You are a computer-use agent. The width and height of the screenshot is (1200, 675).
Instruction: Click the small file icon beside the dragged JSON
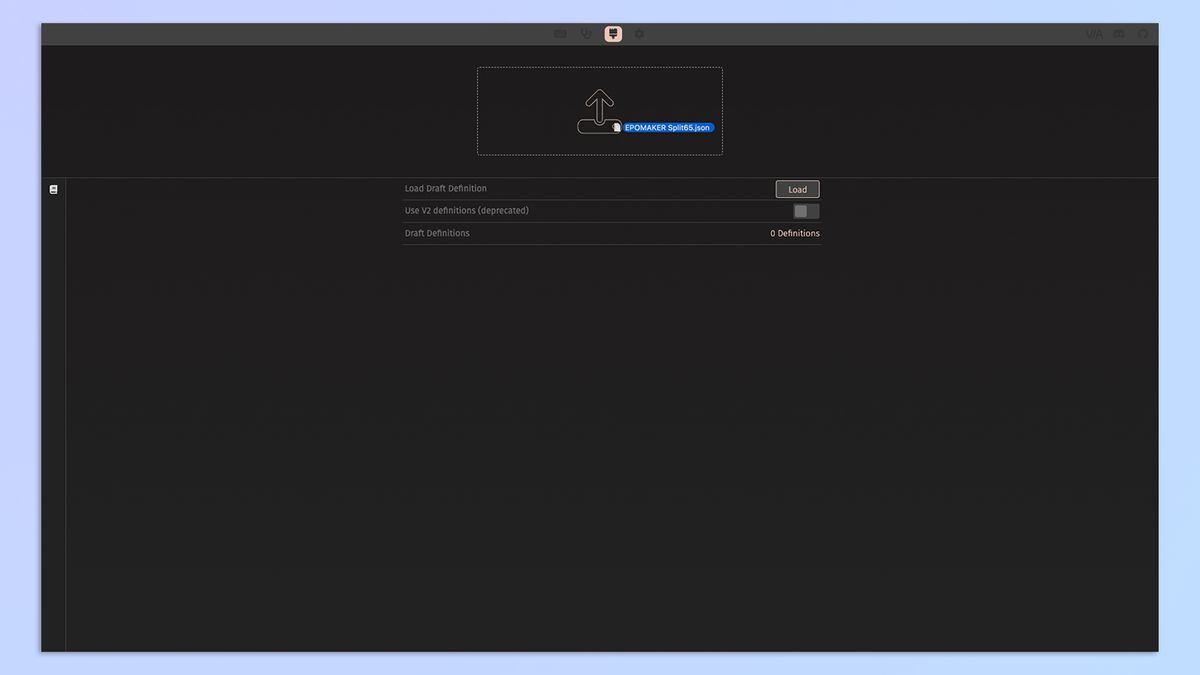[x=616, y=128]
